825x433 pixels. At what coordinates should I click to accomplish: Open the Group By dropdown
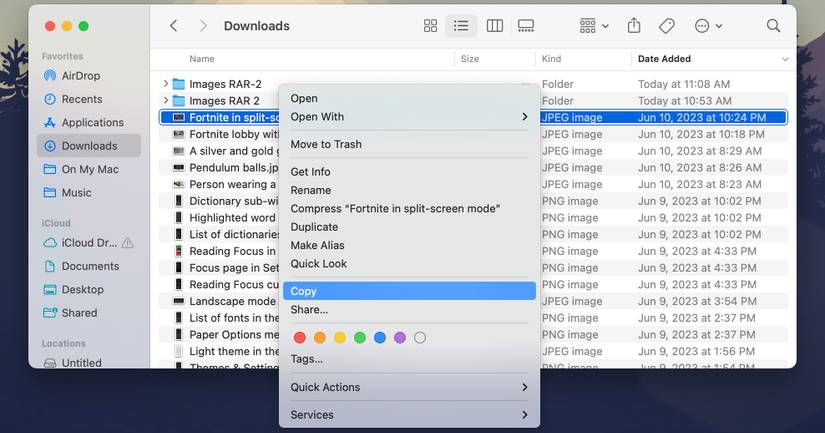pyautogui.click(x=593, y=26)
